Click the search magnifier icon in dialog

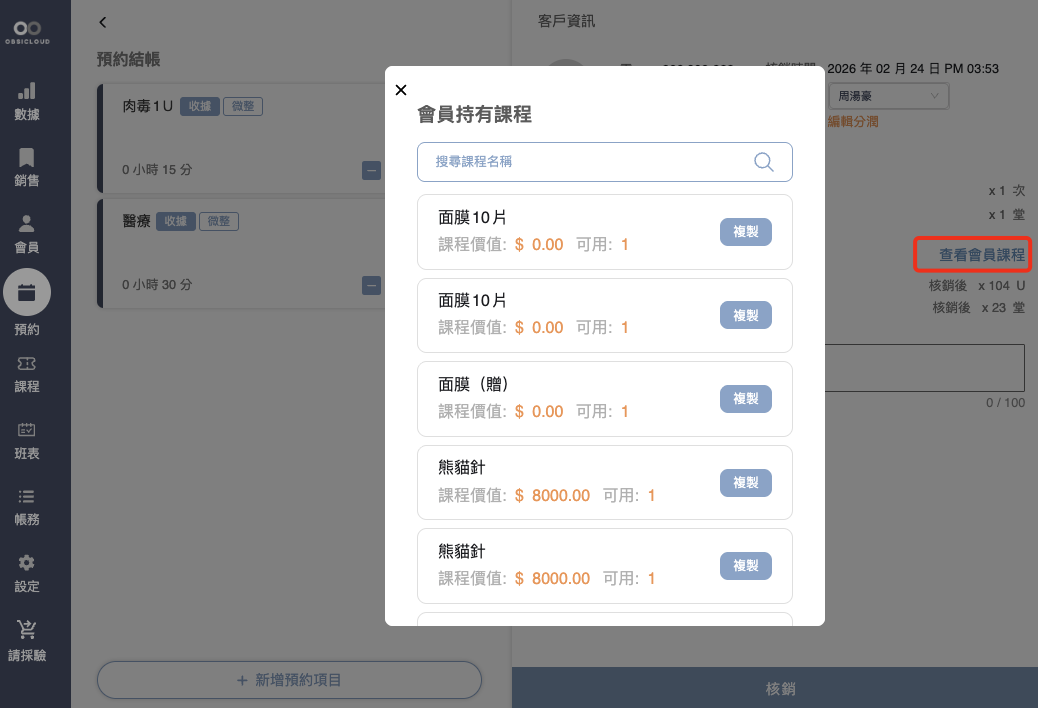click(764, 162)
